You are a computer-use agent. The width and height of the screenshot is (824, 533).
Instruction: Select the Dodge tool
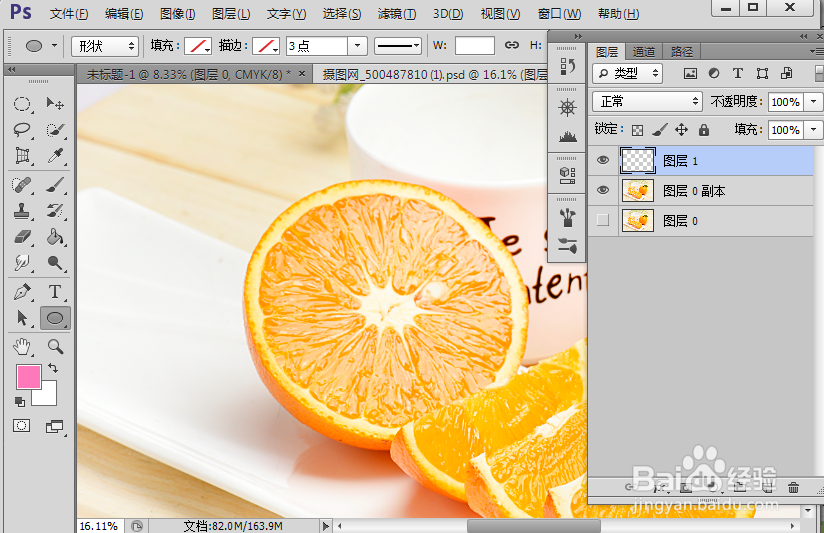click(55, 262)
